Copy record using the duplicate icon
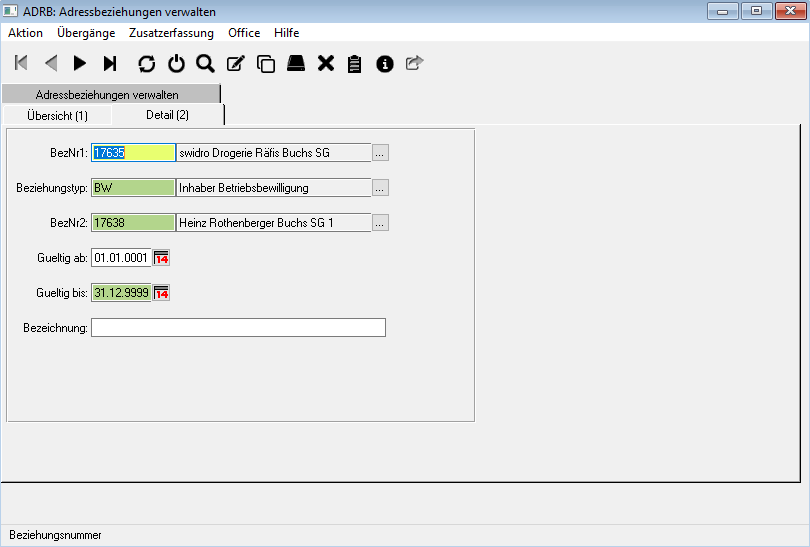The width and height of the screenshot is (810, 547). click(266, 64)
